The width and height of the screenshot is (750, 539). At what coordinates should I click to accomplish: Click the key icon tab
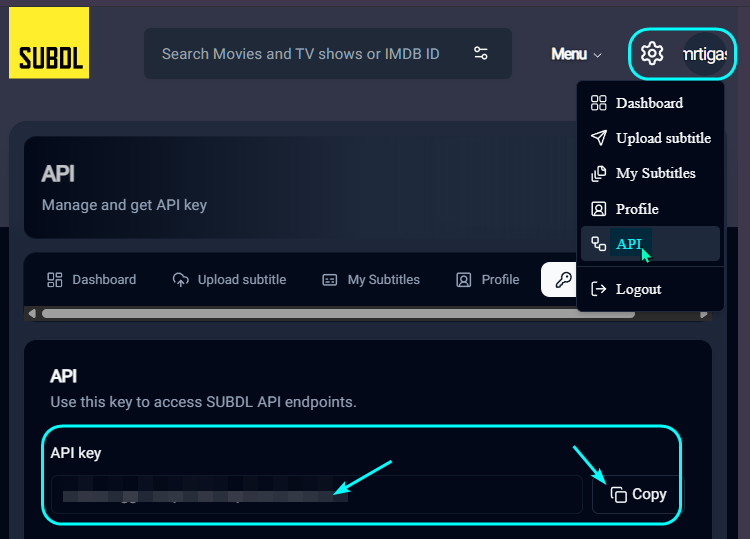[x=562, y=280]
